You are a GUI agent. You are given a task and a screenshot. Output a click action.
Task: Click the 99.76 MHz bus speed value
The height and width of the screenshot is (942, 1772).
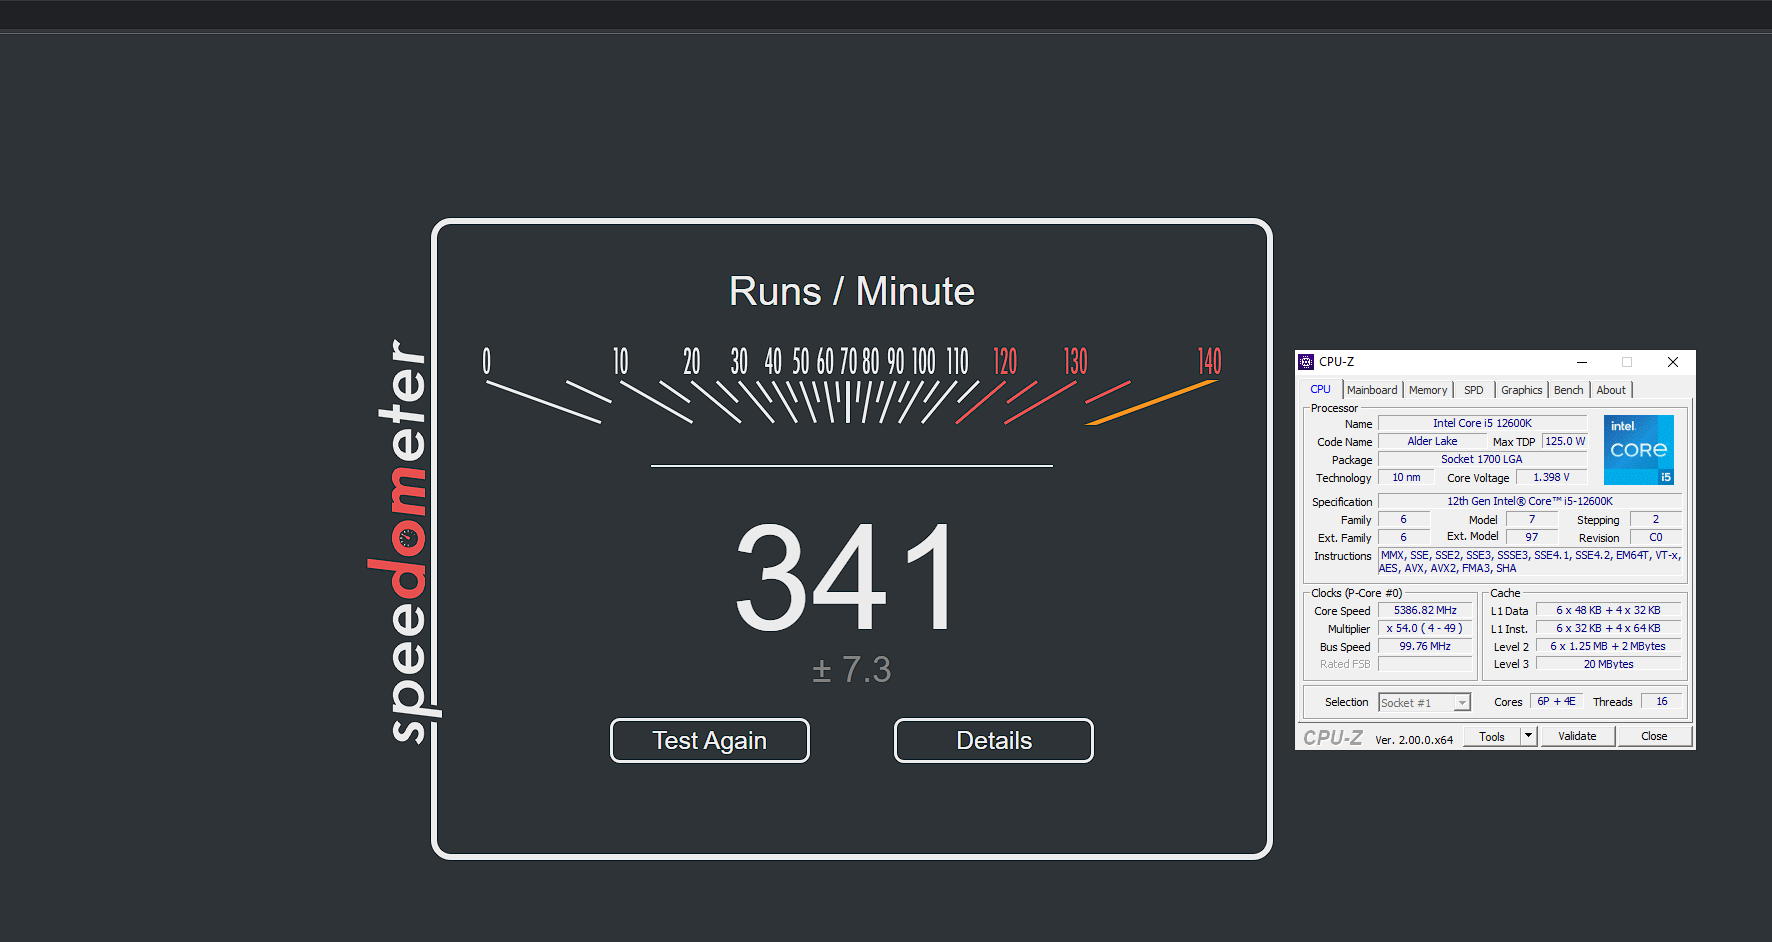[x=1425, y=647]
